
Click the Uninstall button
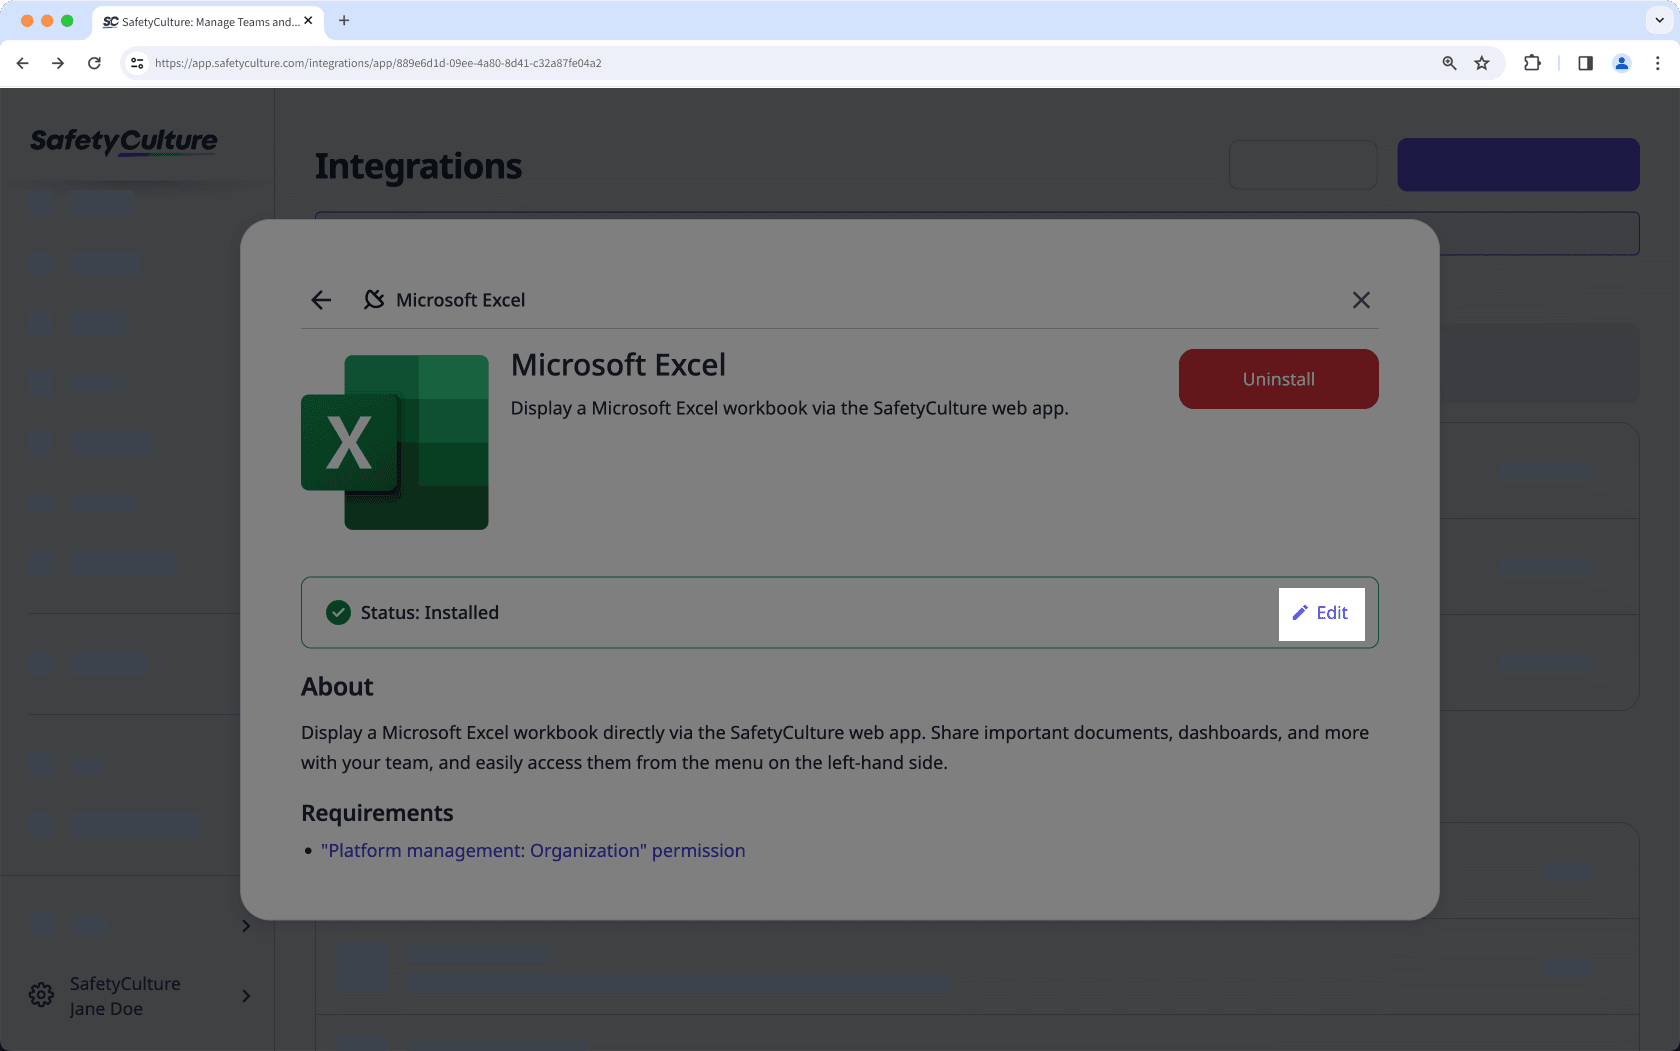click(1278, 379)
